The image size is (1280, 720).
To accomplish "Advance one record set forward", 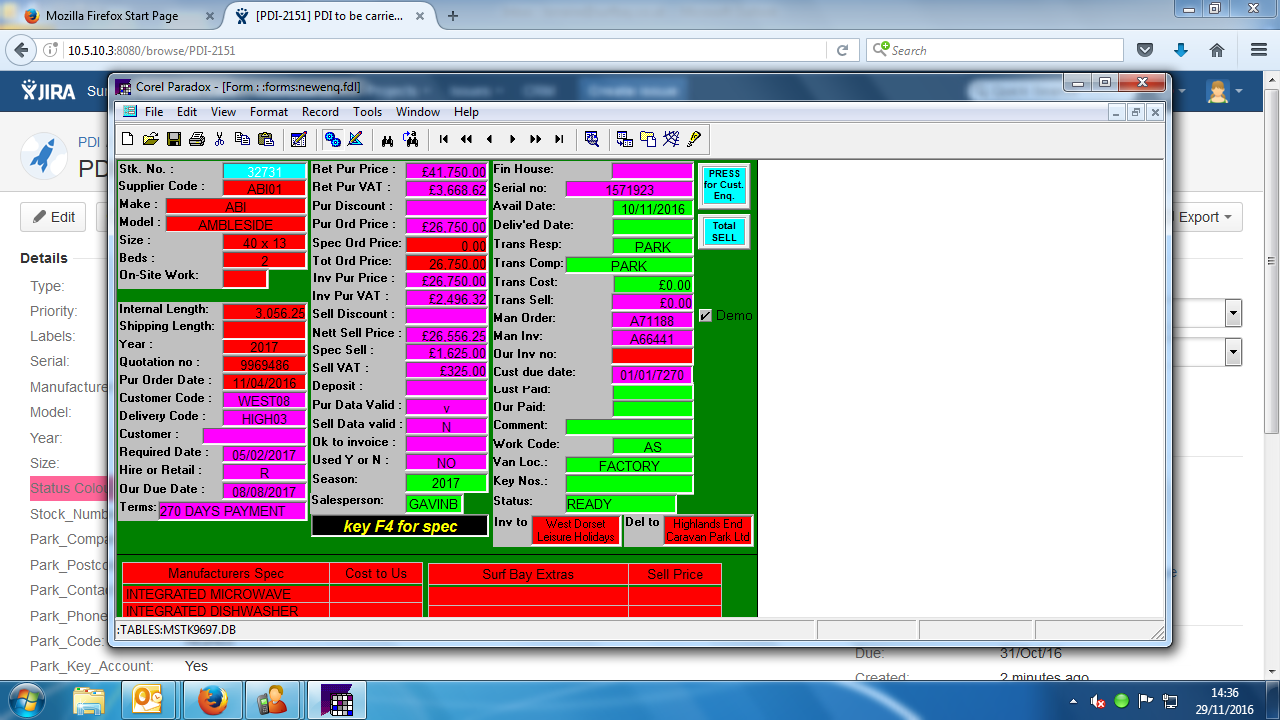I will coord(535,139).
